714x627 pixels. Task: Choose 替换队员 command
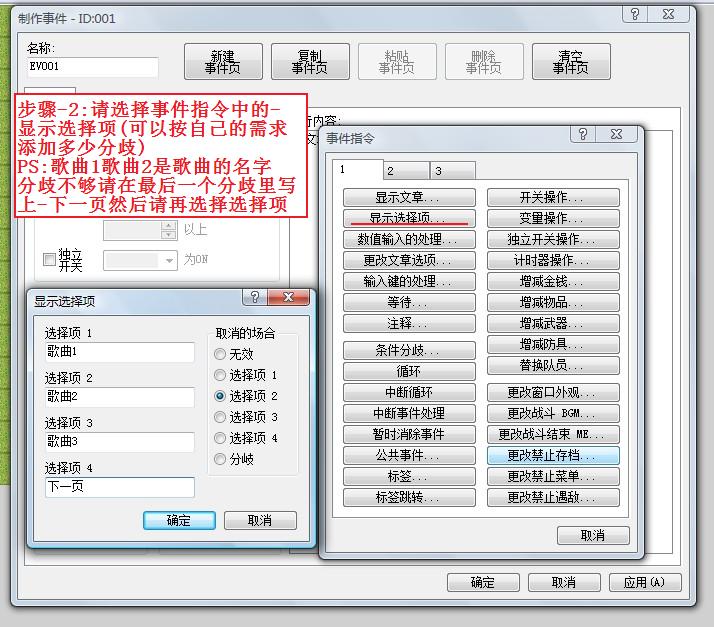coord(553,365)
